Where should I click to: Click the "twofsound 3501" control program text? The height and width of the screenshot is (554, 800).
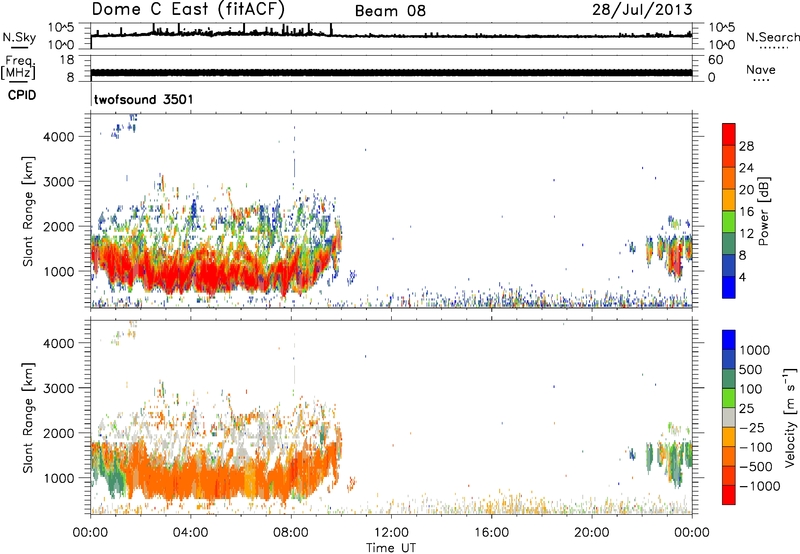coord(144,99)
